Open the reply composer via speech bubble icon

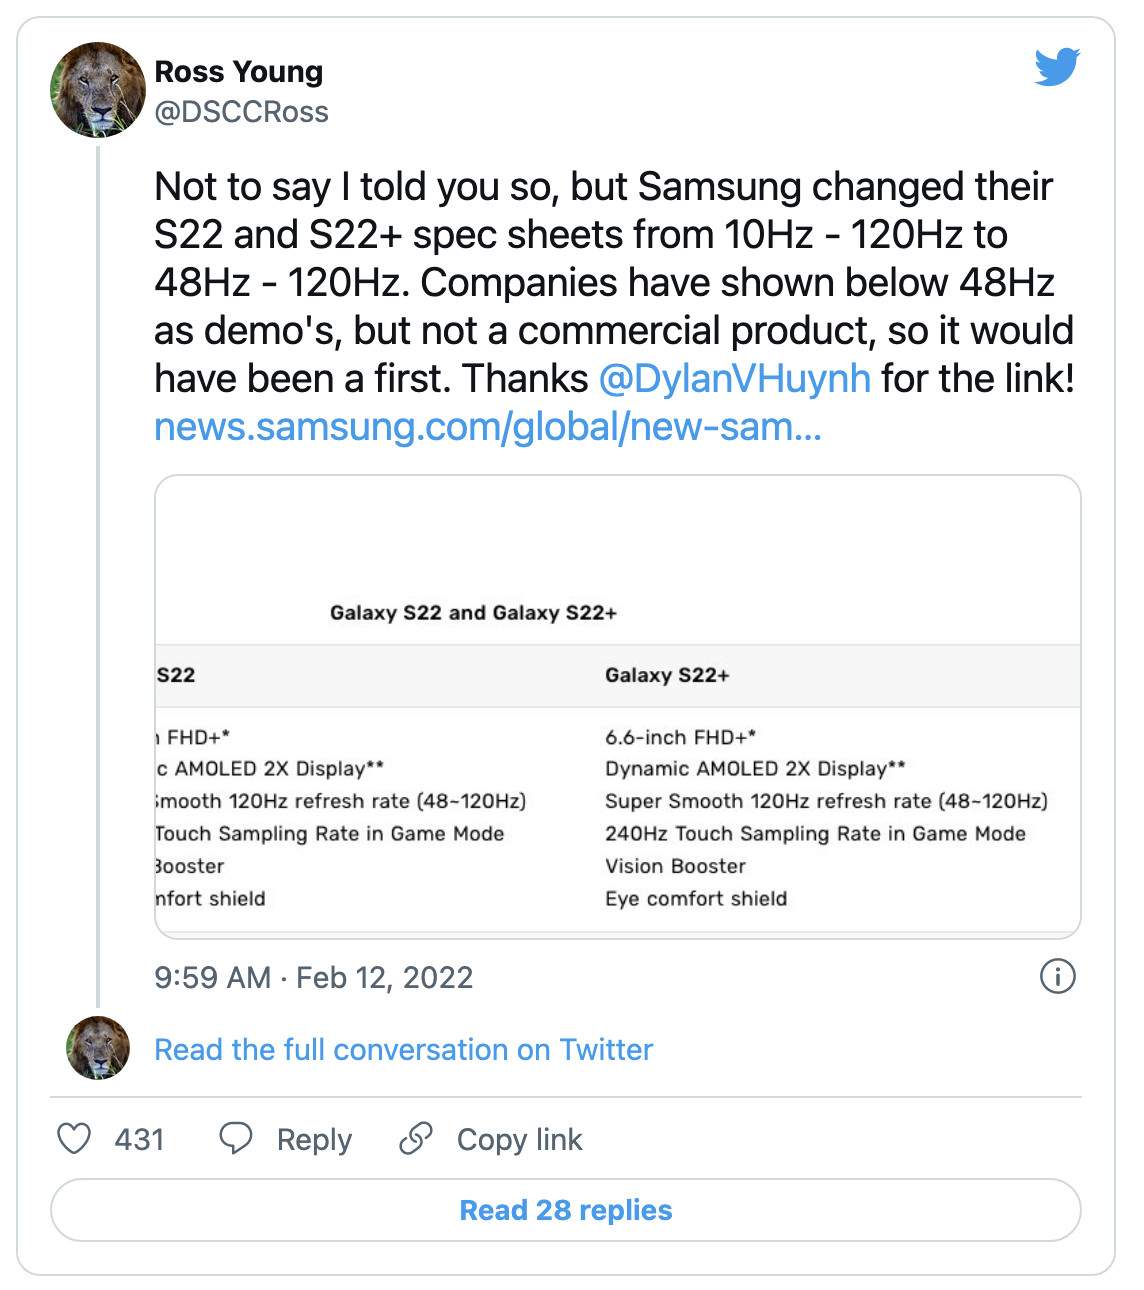pyautogui.click(x=237, y=1139)
